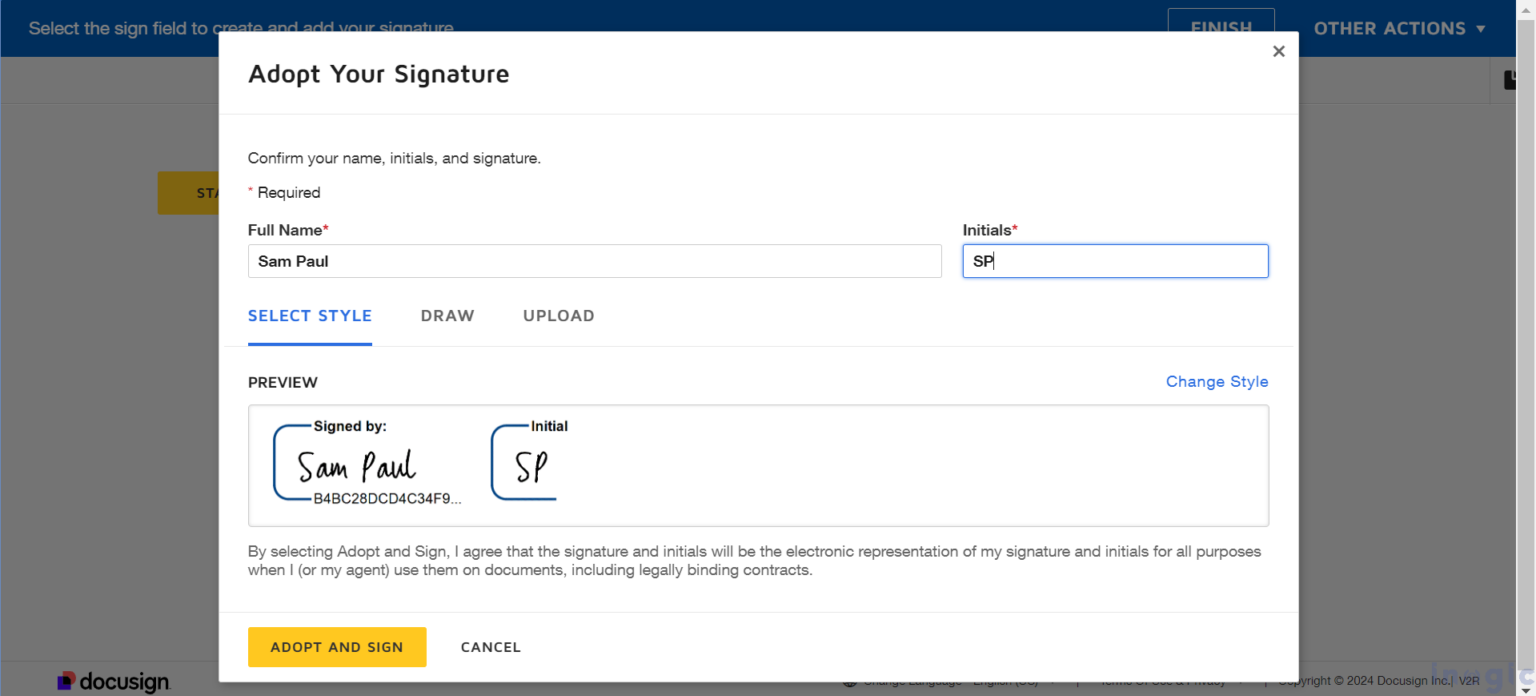Click inside the Initials field
The width and height of the screenshot is (1536, 696).
coord(1115,261)
